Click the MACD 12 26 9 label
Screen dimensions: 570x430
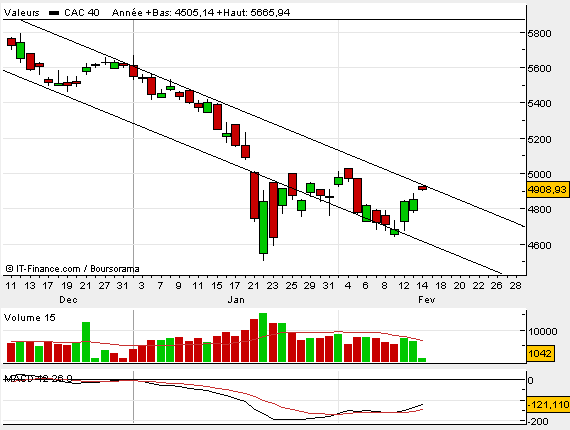(38, 379)
